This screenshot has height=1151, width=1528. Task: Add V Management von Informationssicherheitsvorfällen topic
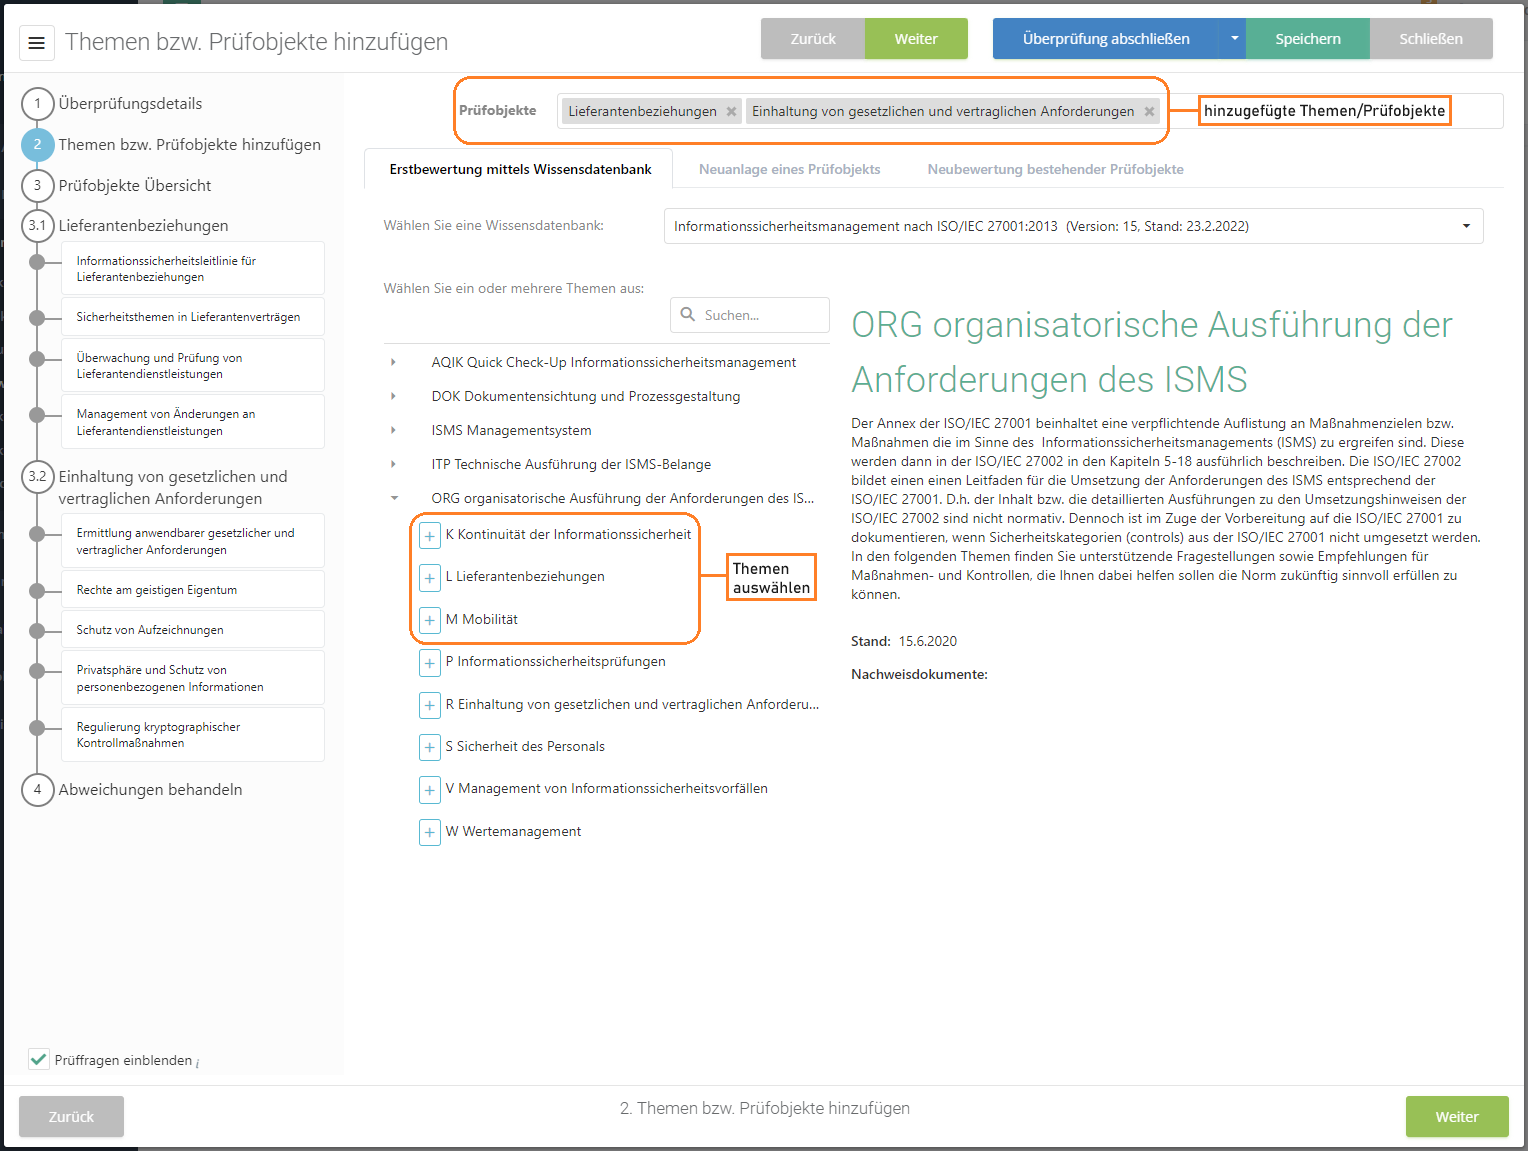point(429,789)
